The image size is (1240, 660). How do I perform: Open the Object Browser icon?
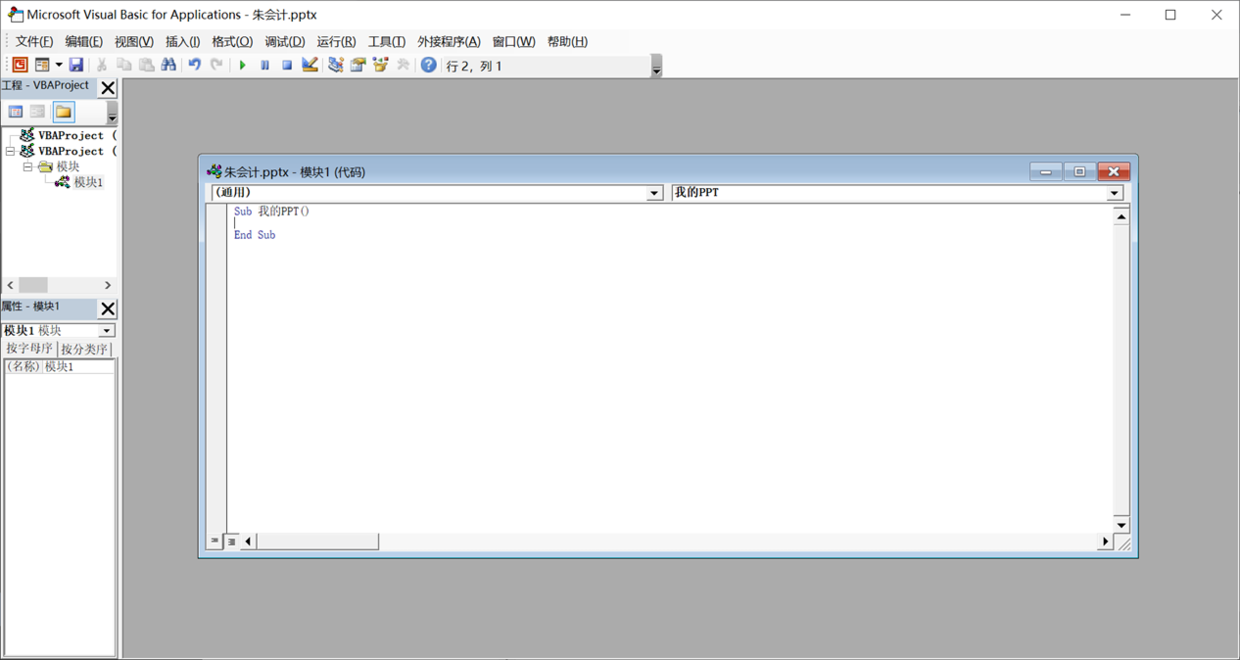380,65
